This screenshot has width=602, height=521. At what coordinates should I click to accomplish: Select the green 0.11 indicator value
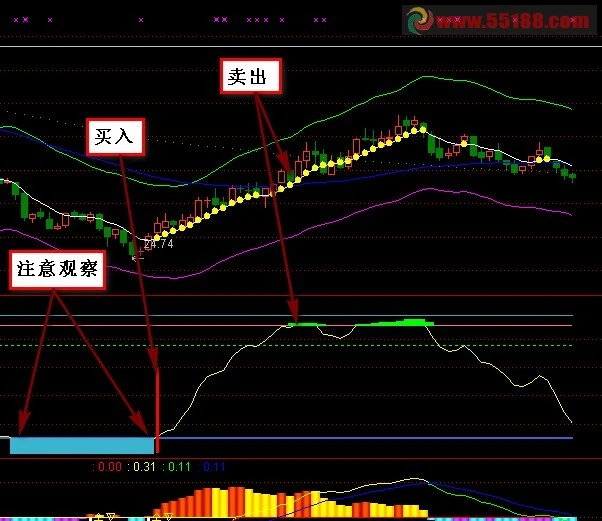click(x=179, y=467)
